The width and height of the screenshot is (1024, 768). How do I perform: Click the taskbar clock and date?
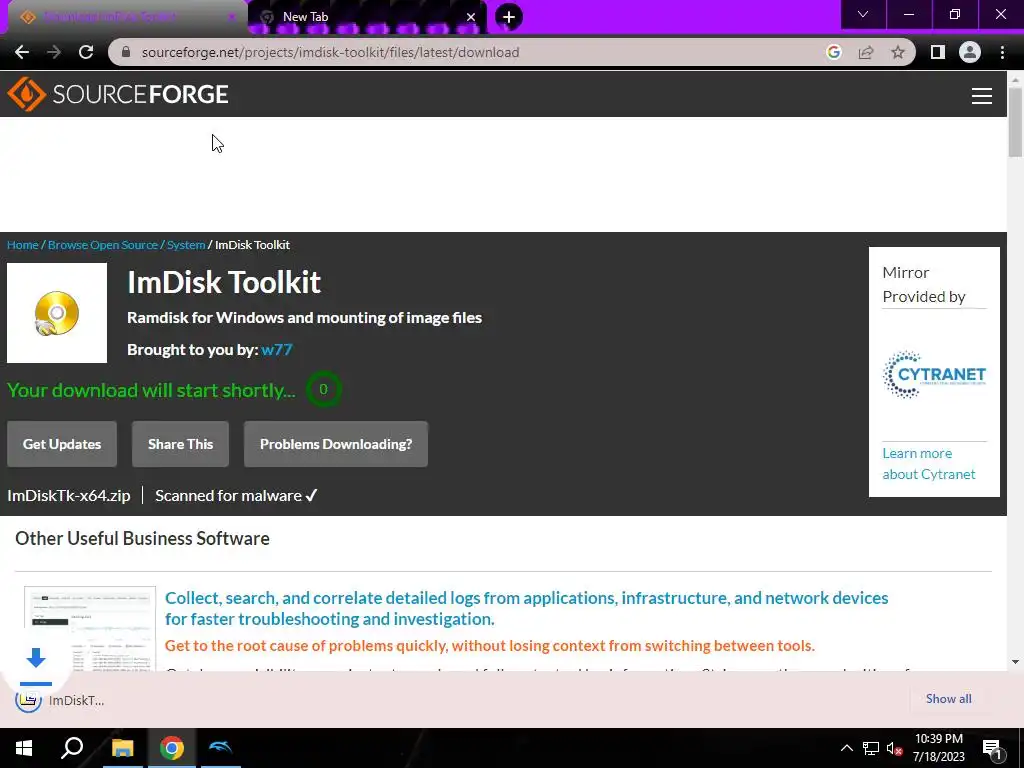(938, 748)
